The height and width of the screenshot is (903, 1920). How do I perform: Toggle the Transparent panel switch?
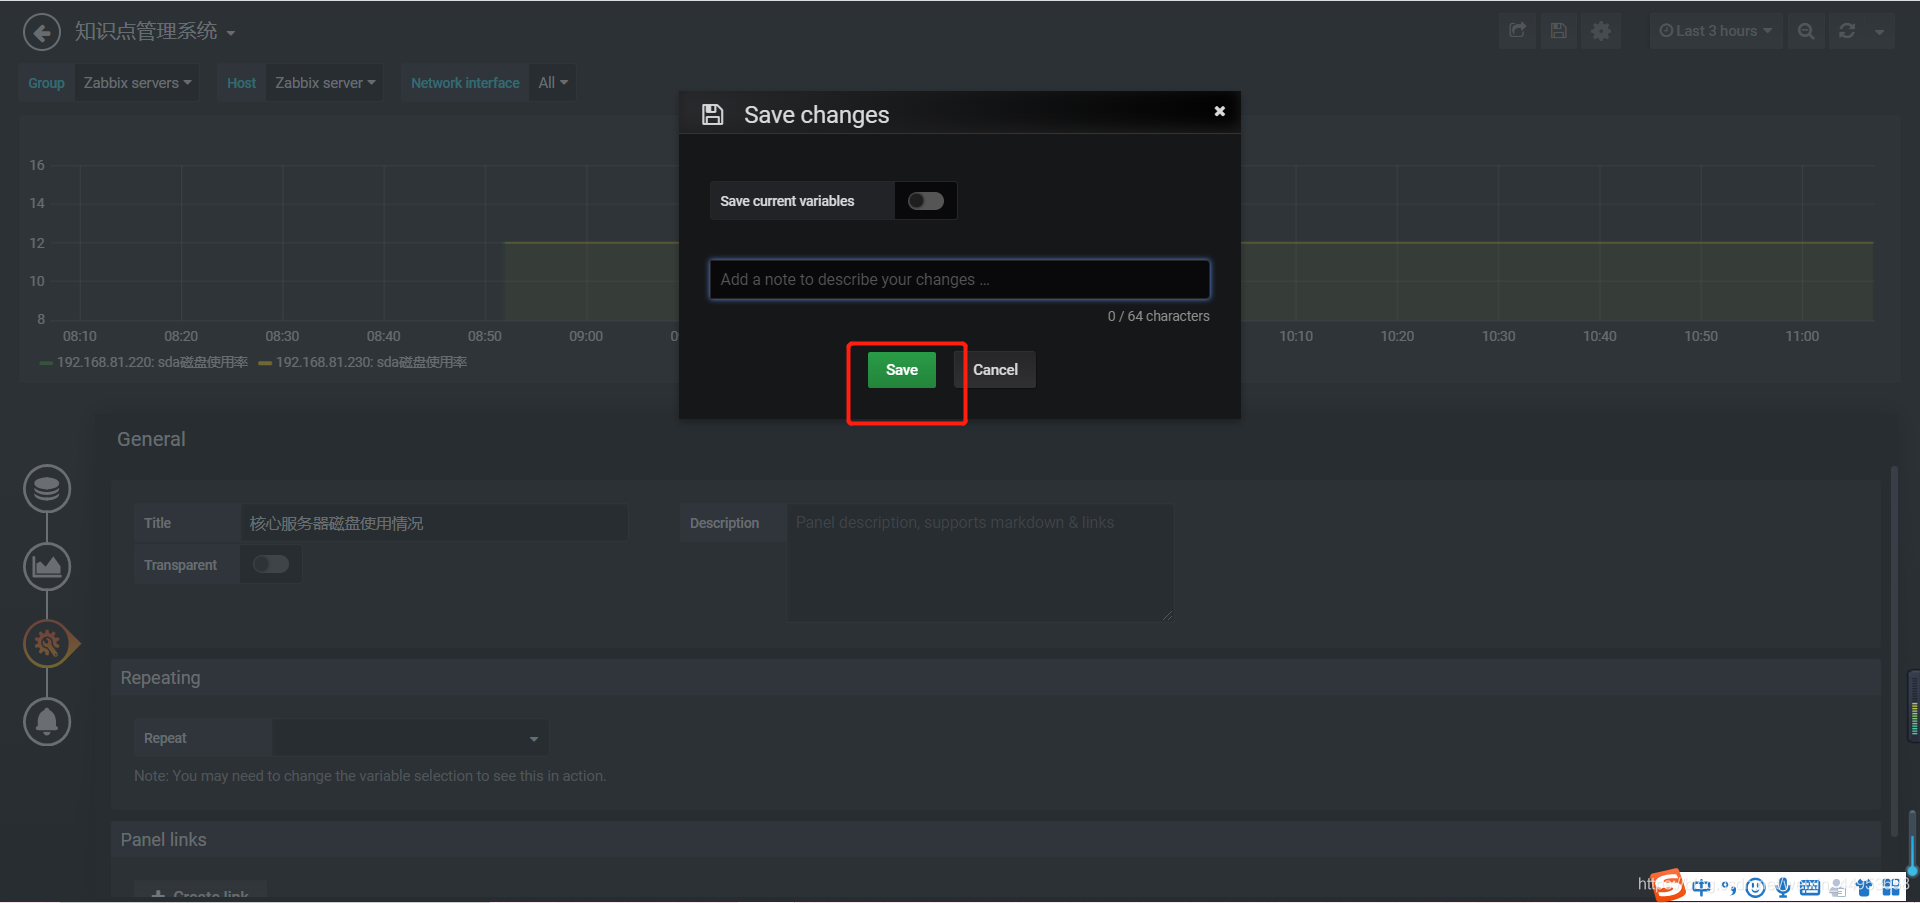pyautogui.click(x=270, y=564)
